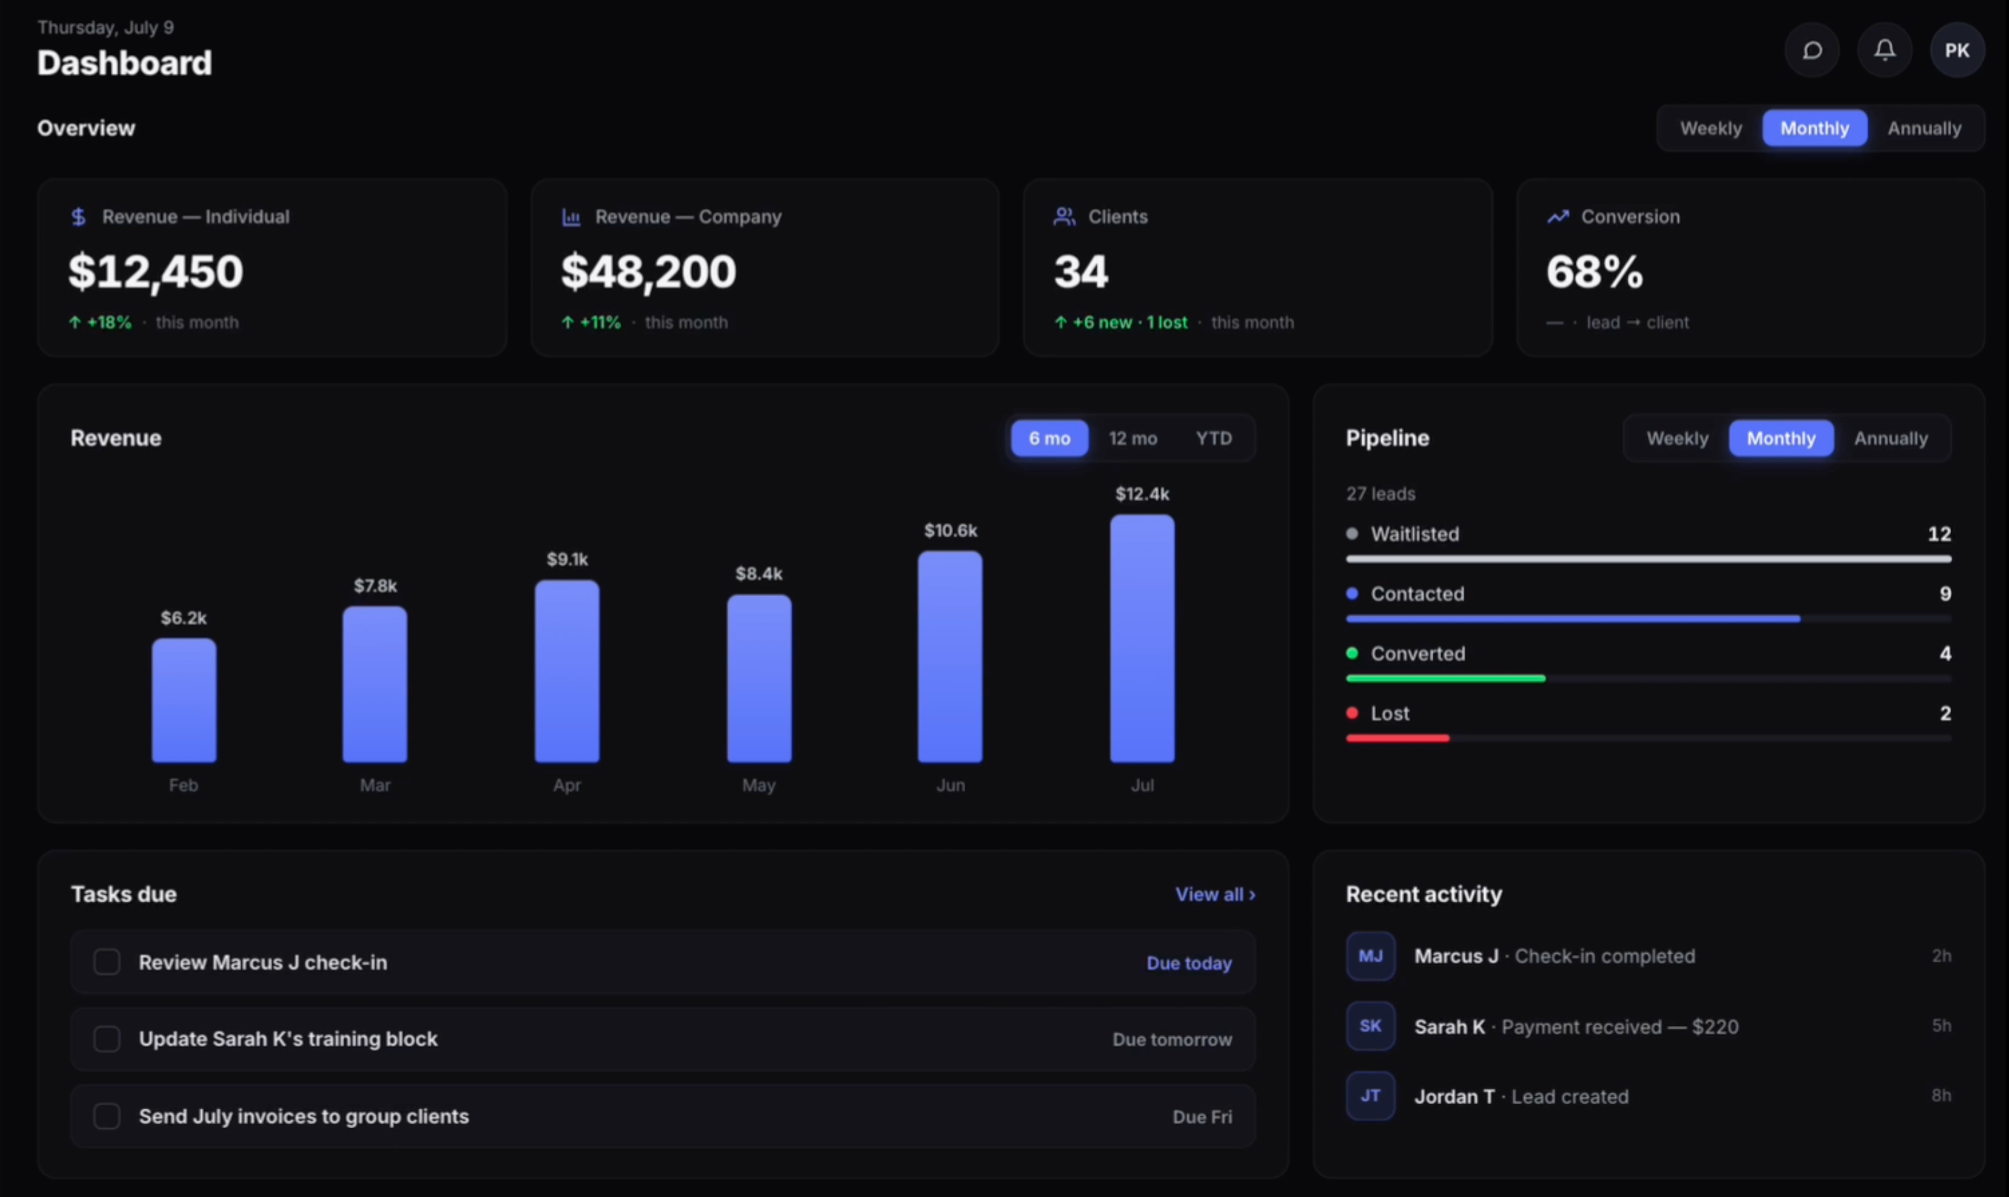Check Send July invoices task
2009x1197 pixels.
click(x=107, y=1116)
